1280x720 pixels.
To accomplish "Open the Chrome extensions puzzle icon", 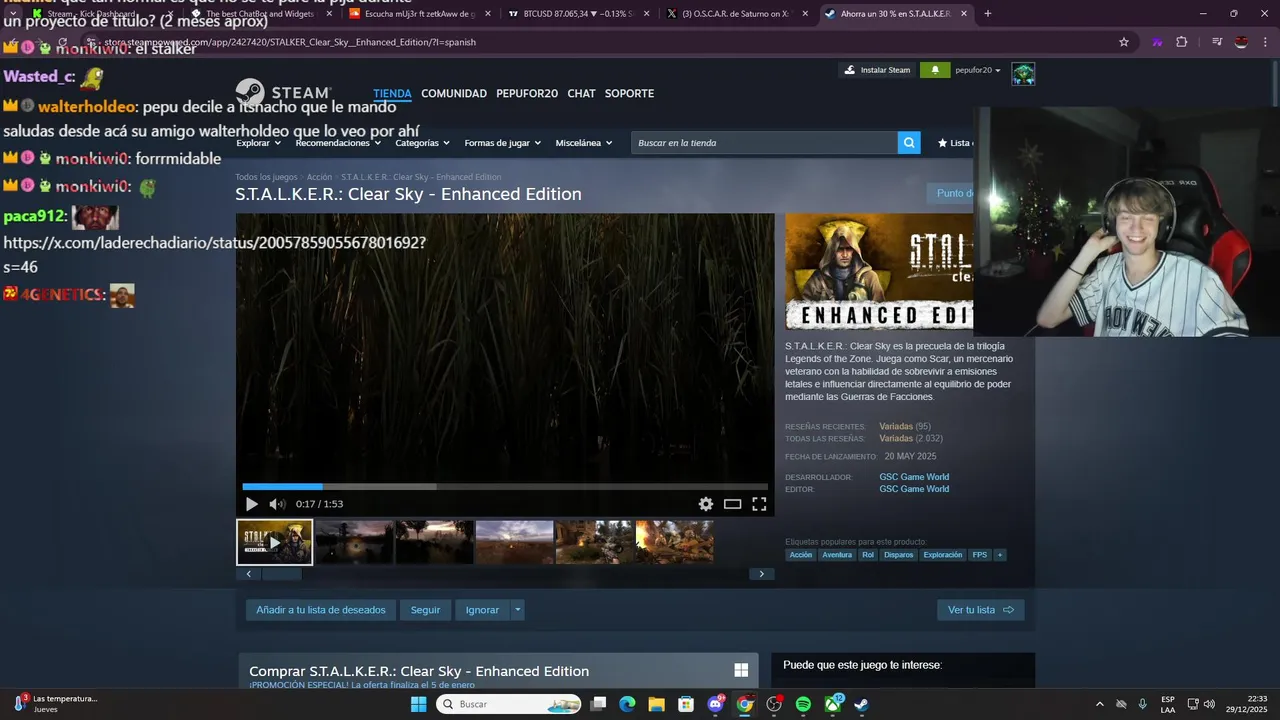I will tap(1182, 42).
